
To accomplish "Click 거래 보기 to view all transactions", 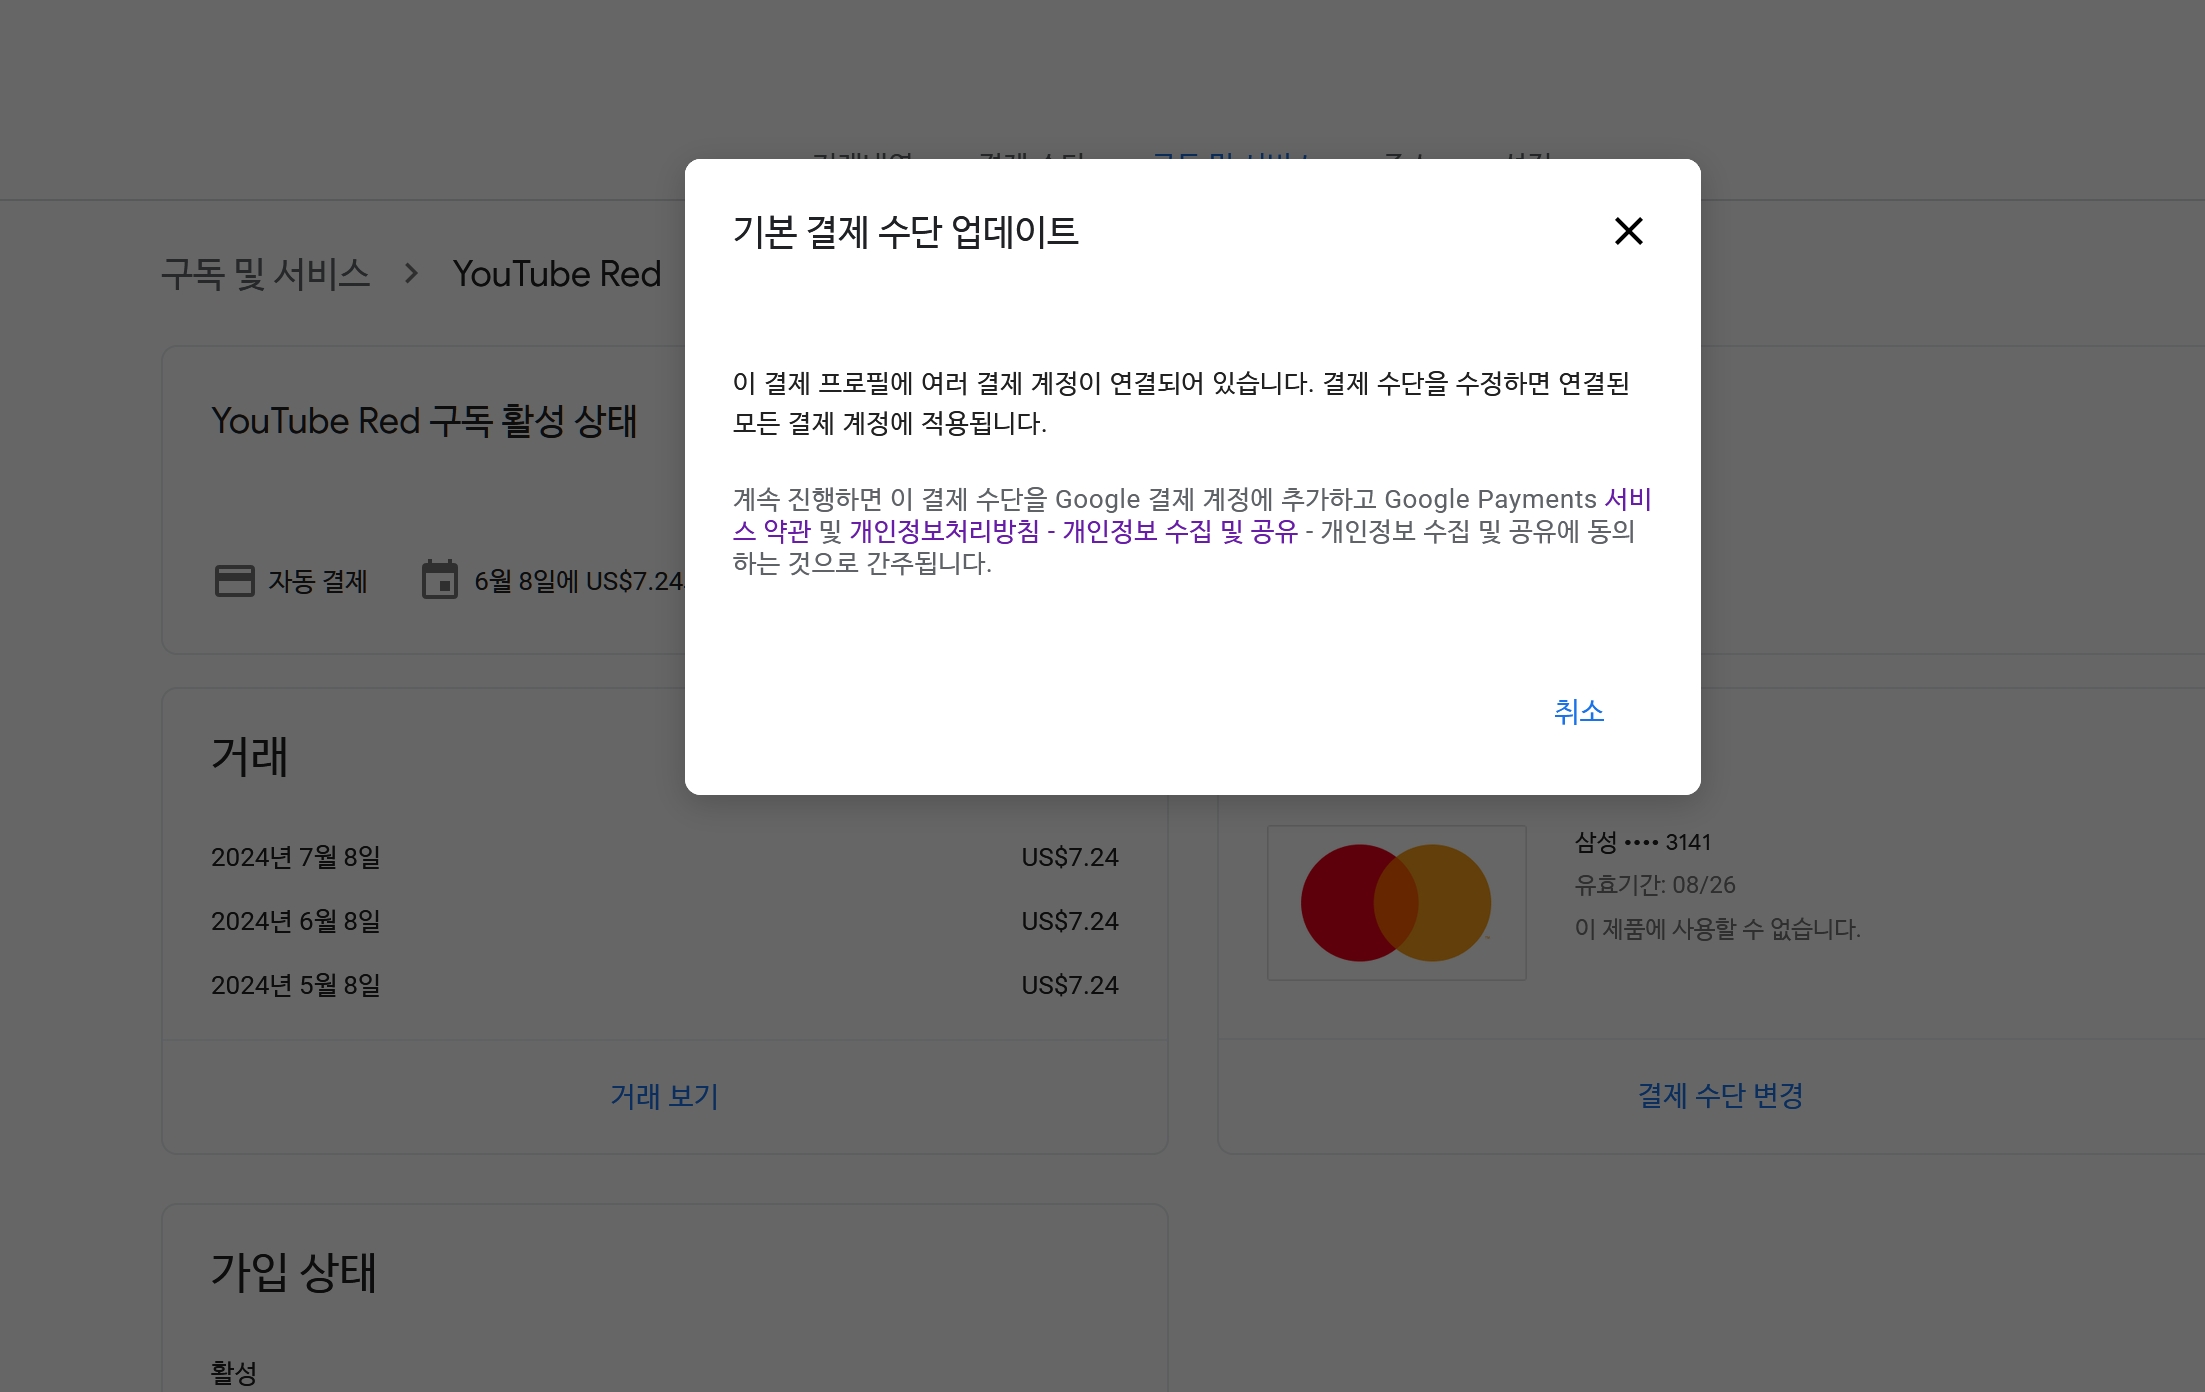I will click(x=665, y=1097).
